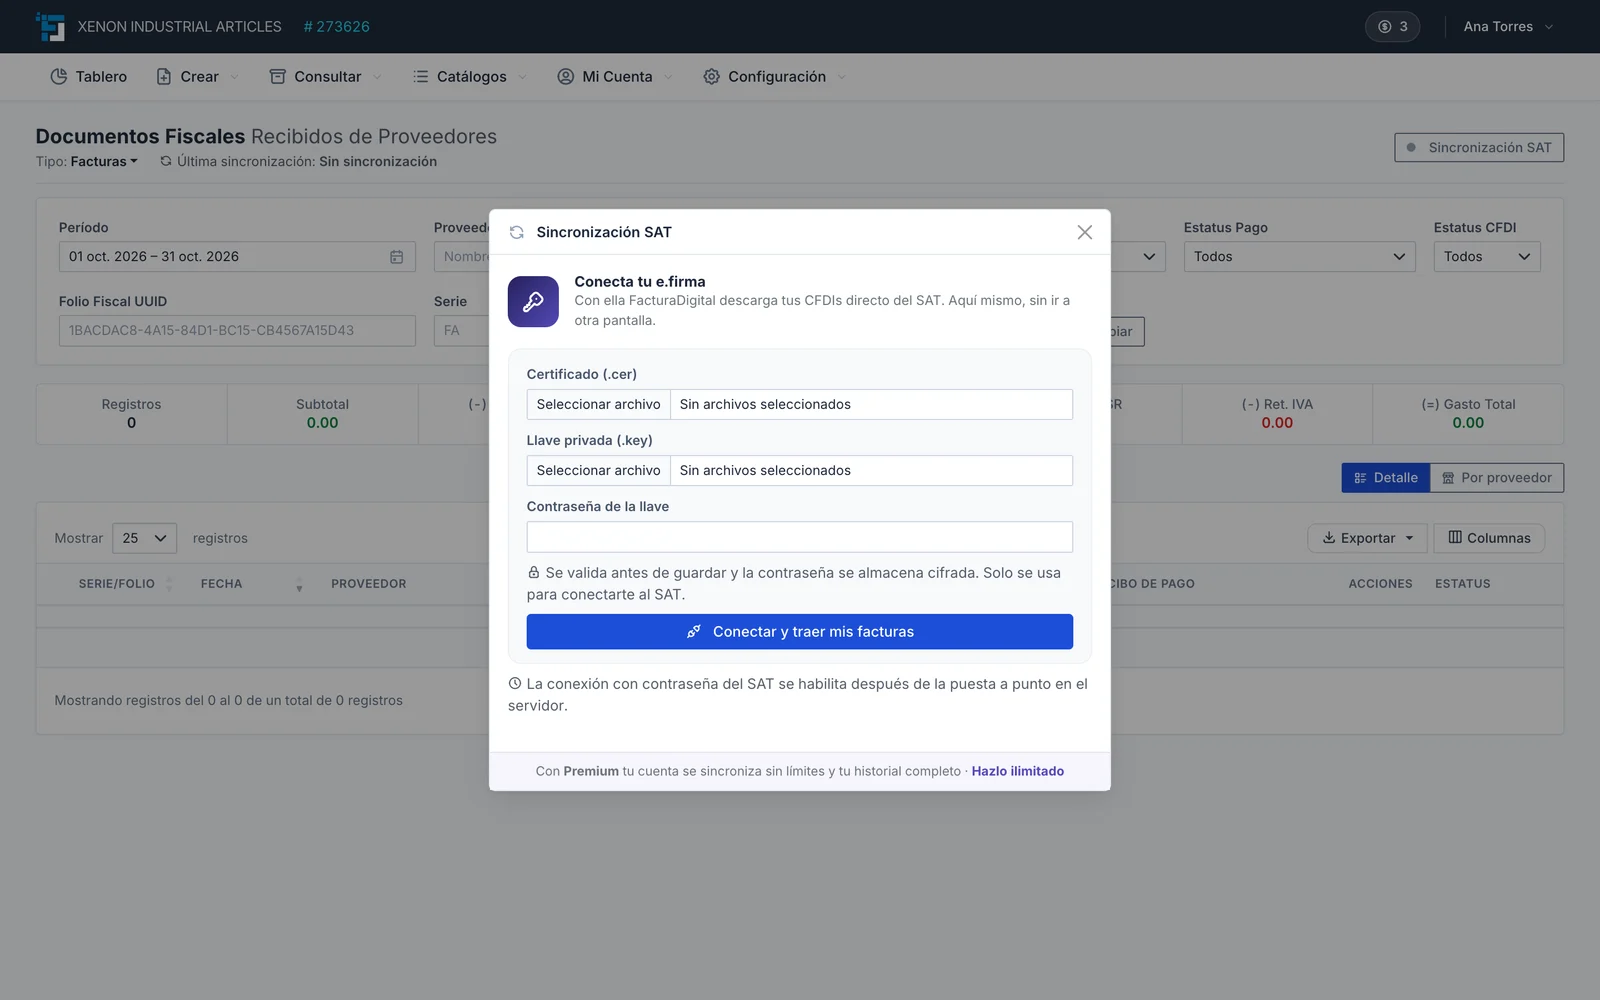Viewport: 1600px width, 1000px height.
Task: Click the sync icon in the dialog title
Action: click(x=517, y=232)
